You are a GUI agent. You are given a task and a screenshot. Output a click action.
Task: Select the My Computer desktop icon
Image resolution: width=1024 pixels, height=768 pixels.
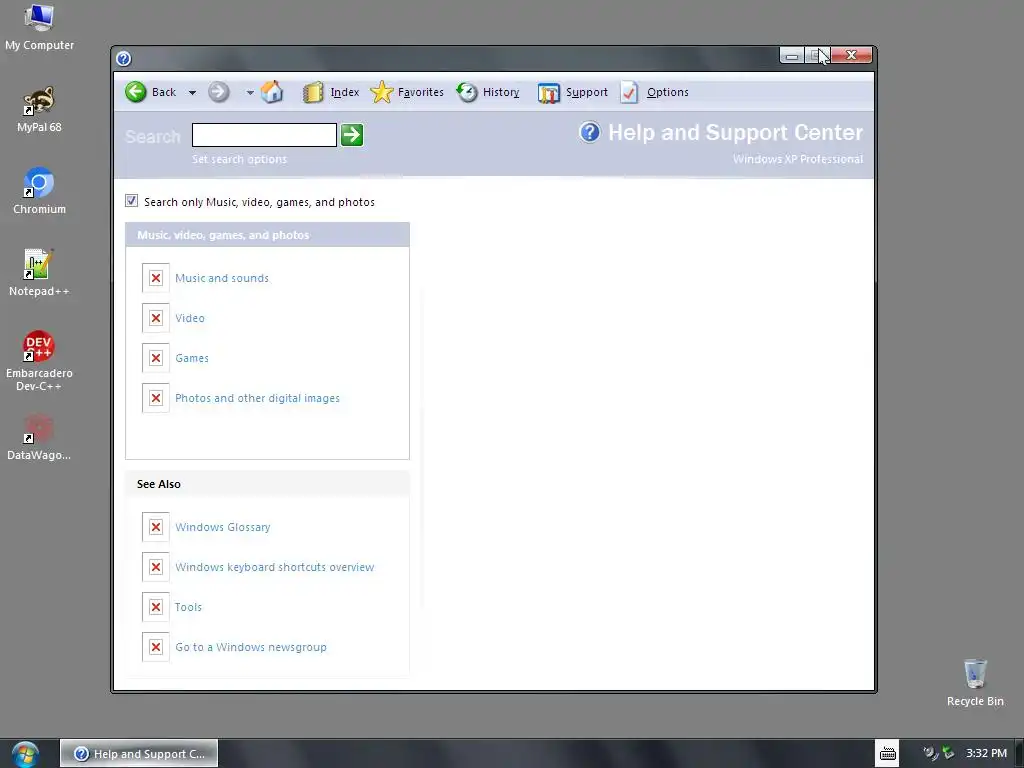(x=39, y=27)
